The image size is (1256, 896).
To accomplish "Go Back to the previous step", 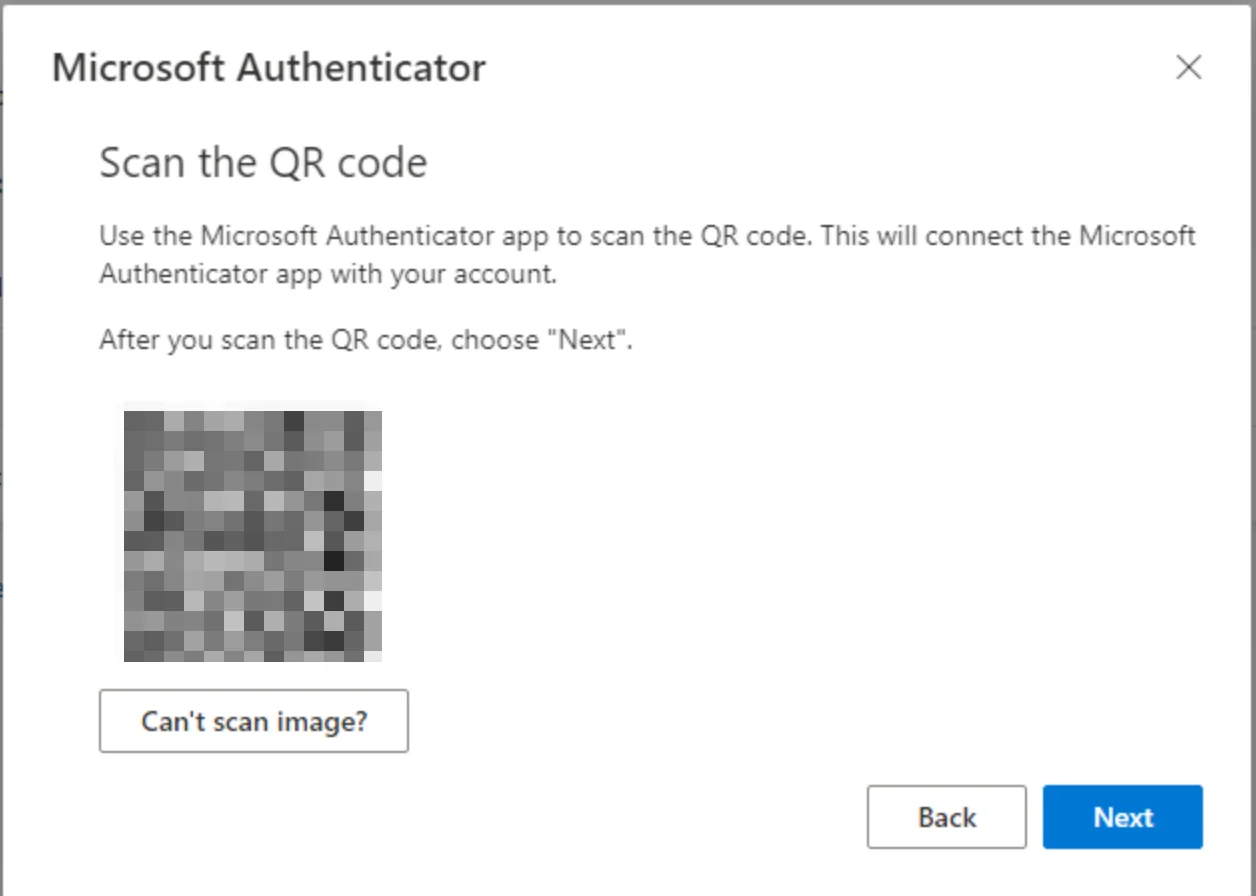I will 946,817.
